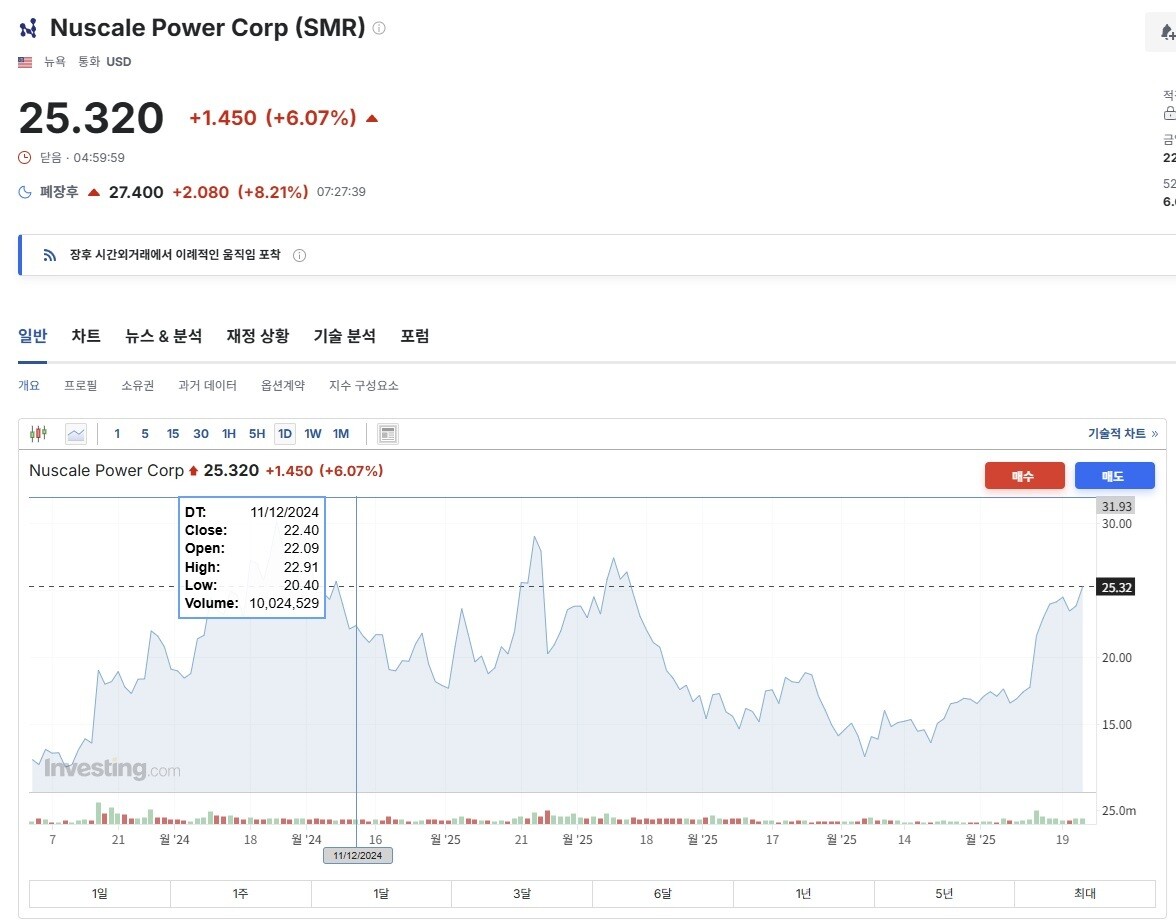Select the 1D interval
Screen dimensions: 1176x922
click(x=285, y=434)
